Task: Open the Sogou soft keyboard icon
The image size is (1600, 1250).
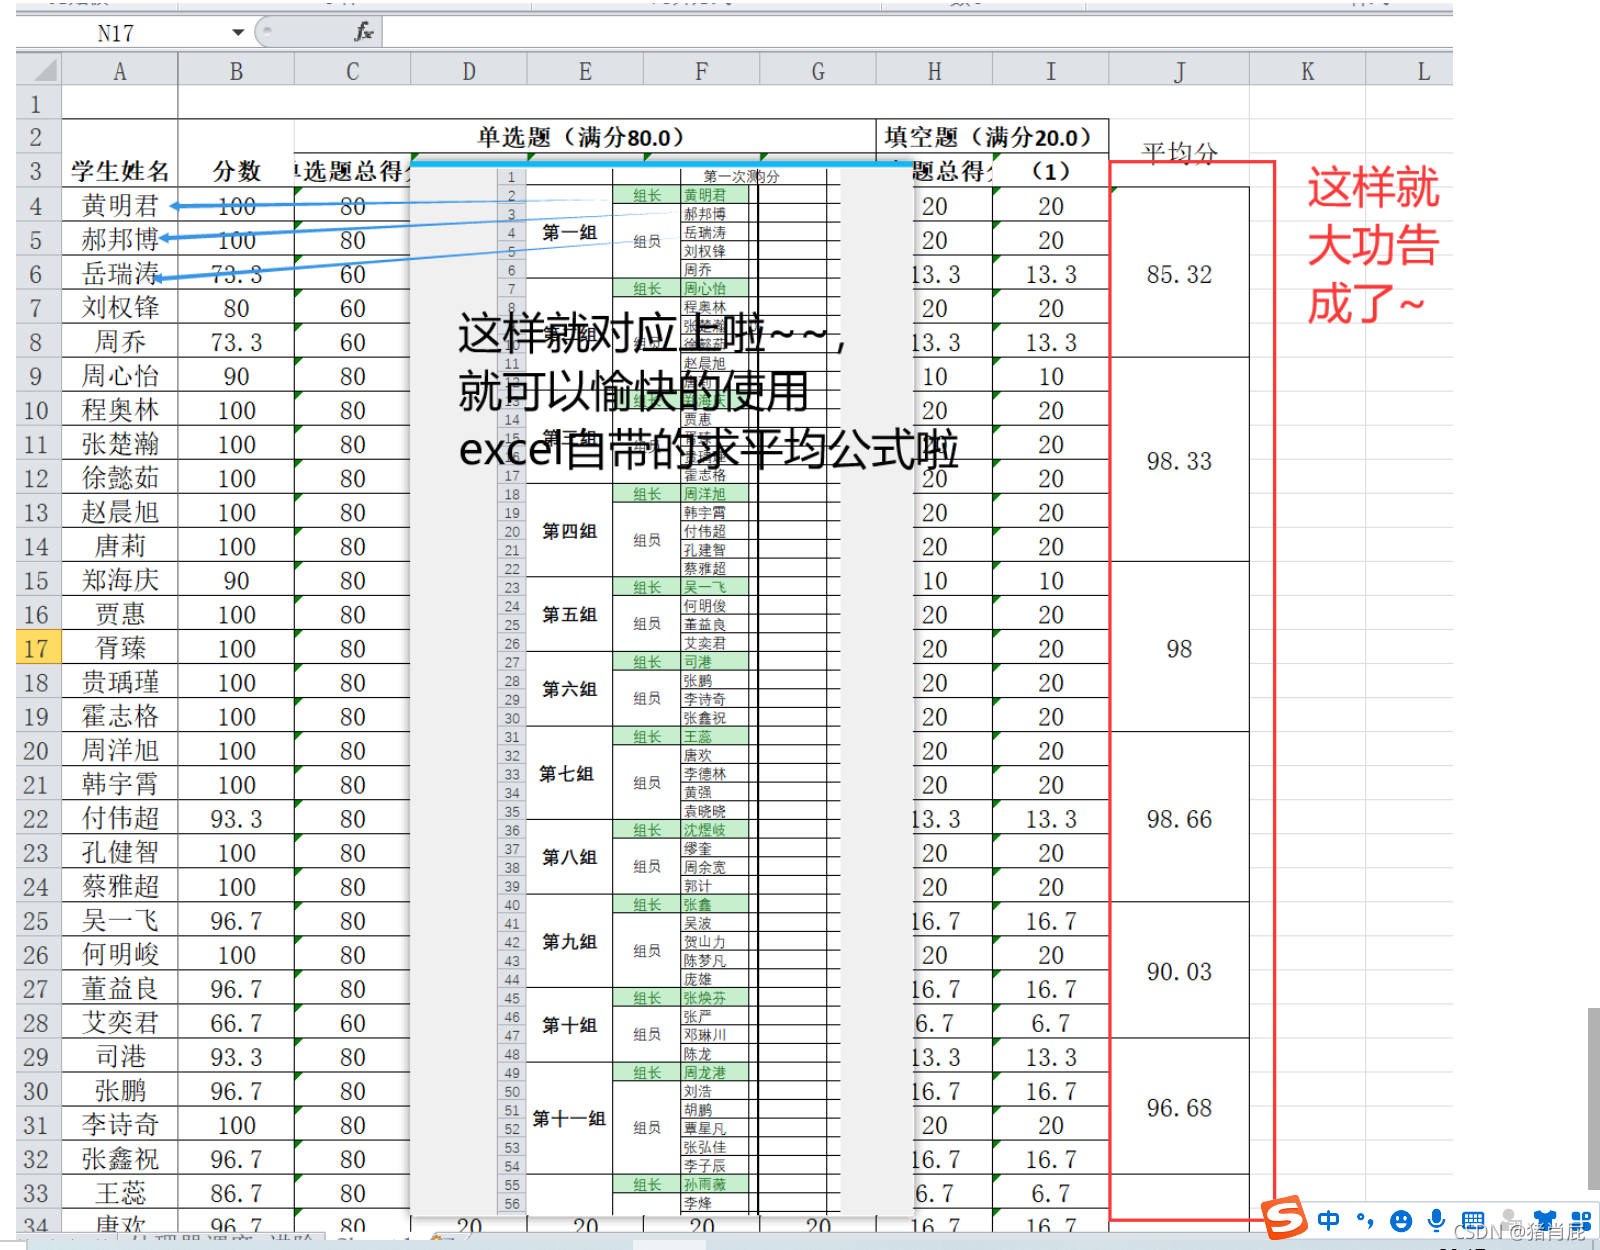Action: [x=1473, y=1220]
